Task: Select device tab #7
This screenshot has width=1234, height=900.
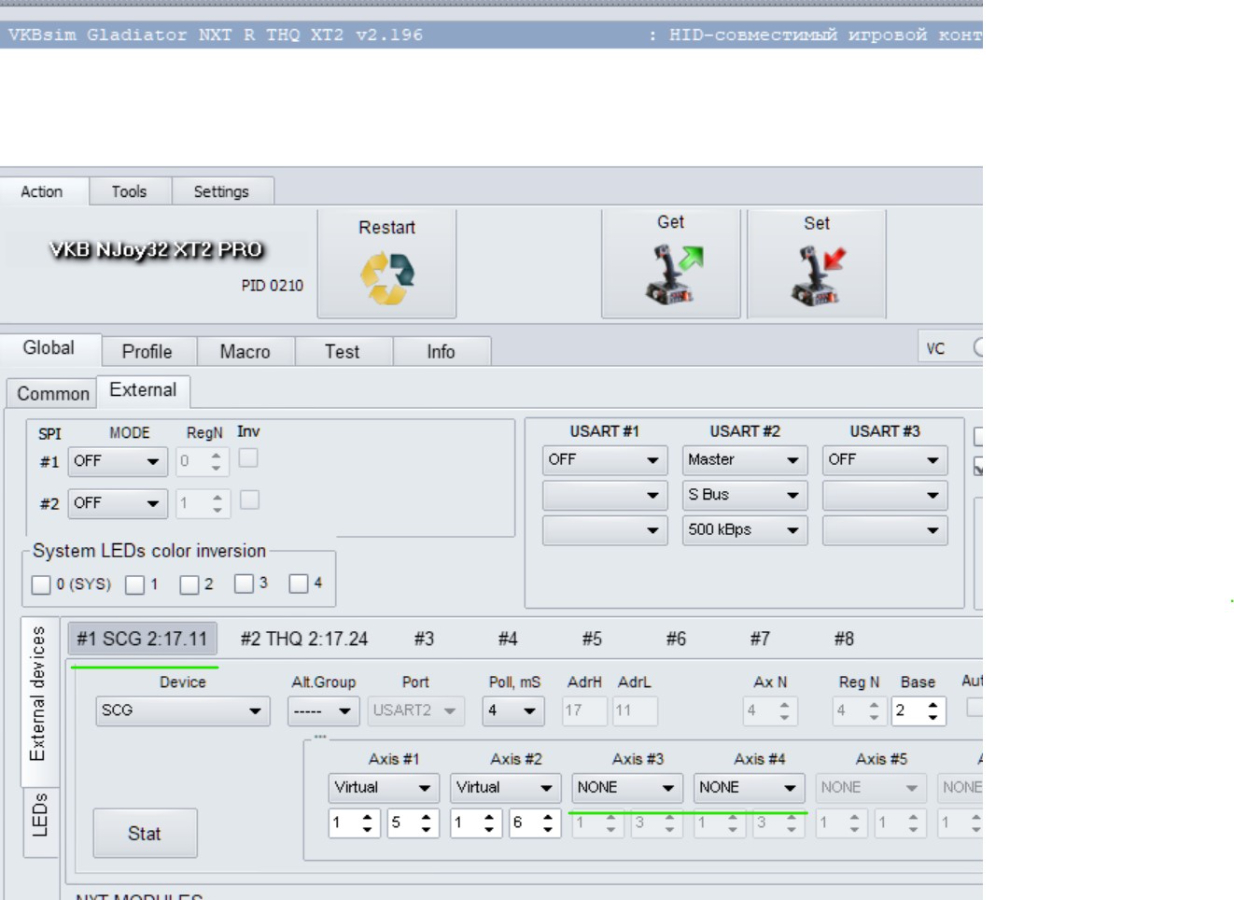Action: 760,639
